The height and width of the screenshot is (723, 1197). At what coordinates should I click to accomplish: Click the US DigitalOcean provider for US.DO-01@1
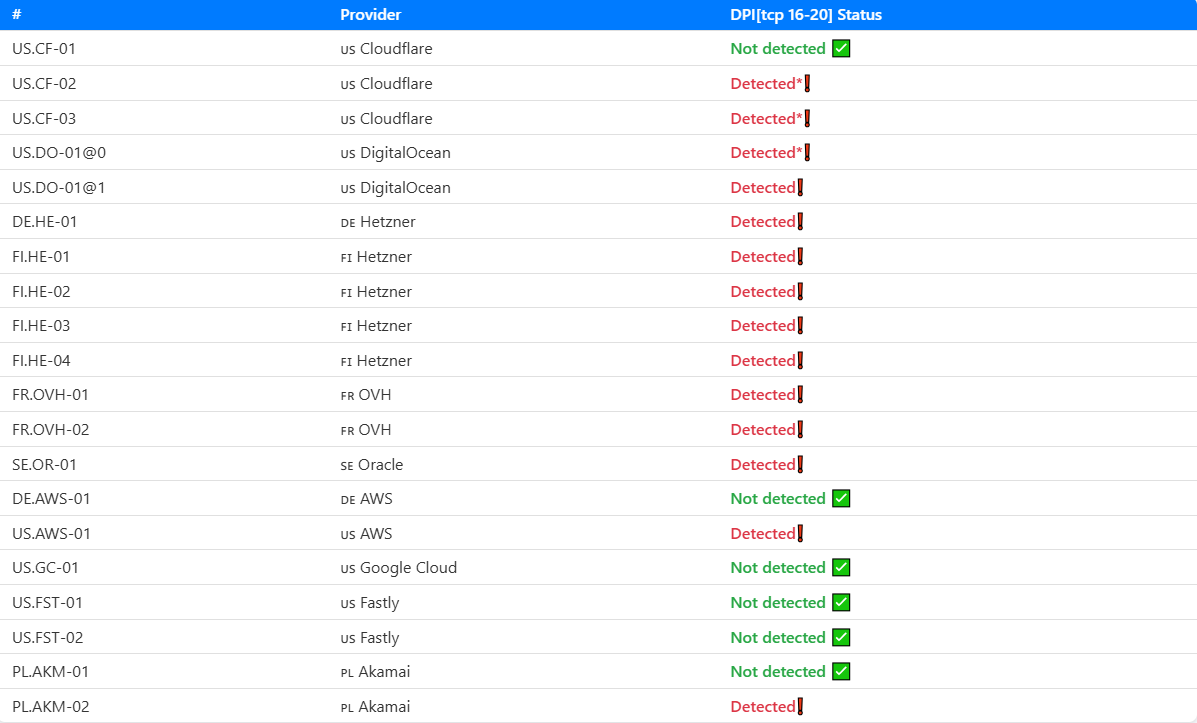coord(396,188)
